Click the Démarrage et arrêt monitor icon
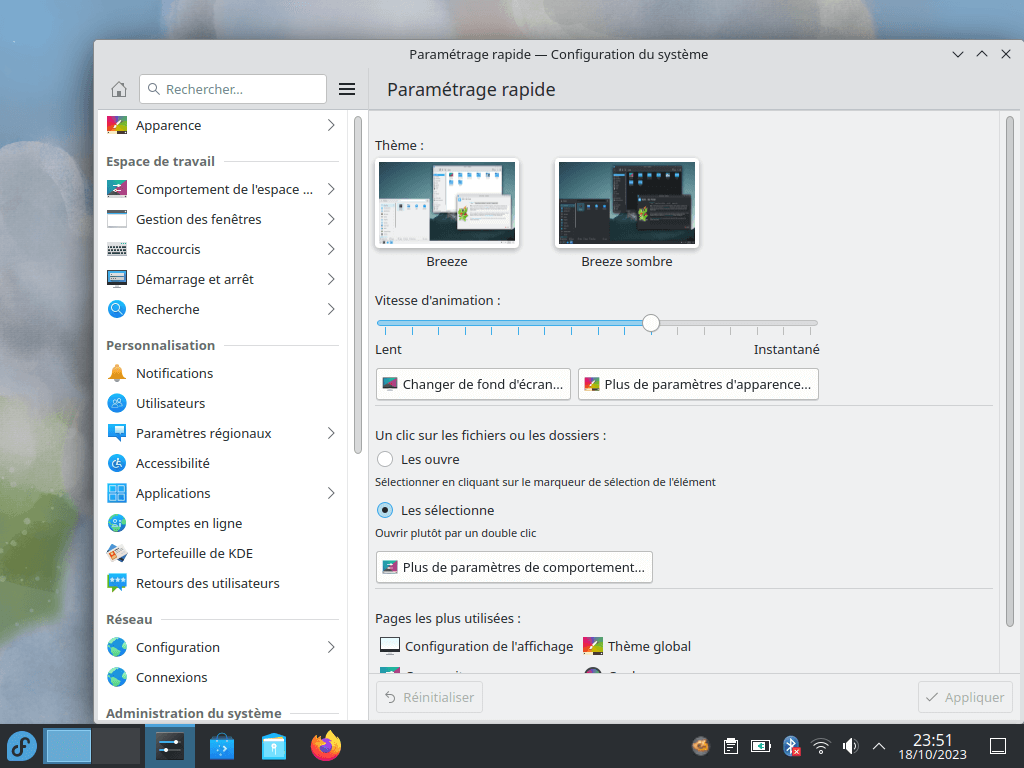 click(x=117, y=280)
